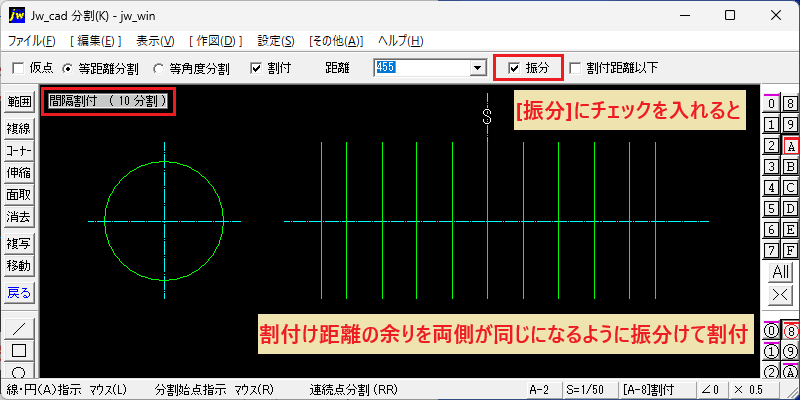Image resolution: width=800 pixels, height=400 pixels.
Task: Open the 距離 dropdown arrow
Action: click(x=477, y=68)
